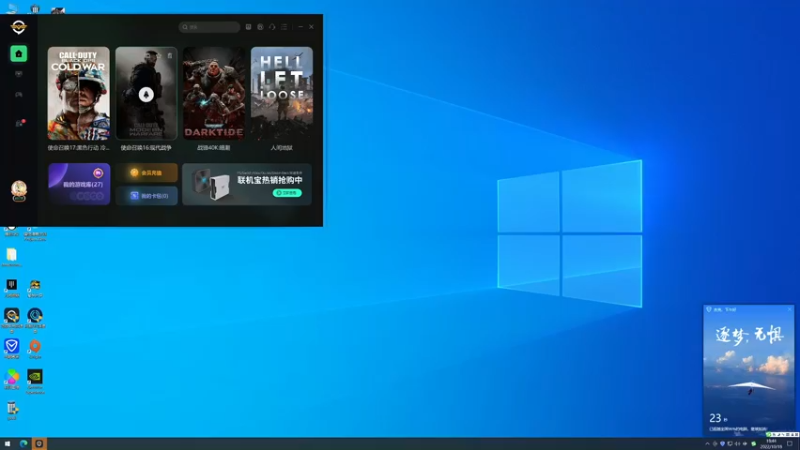Open the hamburger menu in launcher title bar
Viewport: 800px width, 450px height.
(x=284, y=27)
